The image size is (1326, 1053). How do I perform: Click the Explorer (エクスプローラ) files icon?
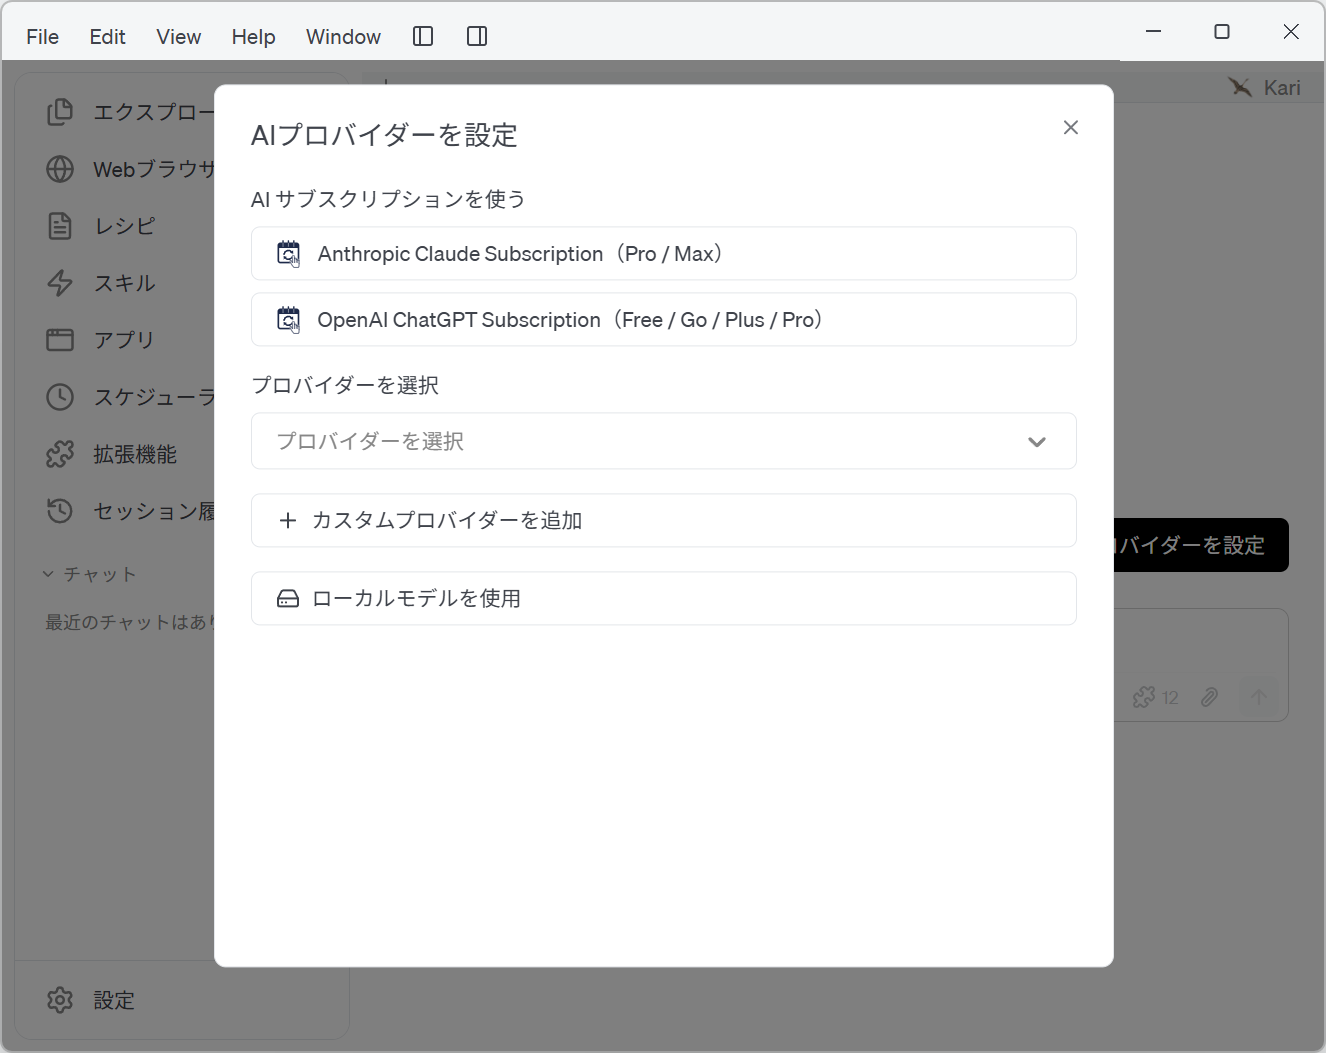(x=60, y=112)
